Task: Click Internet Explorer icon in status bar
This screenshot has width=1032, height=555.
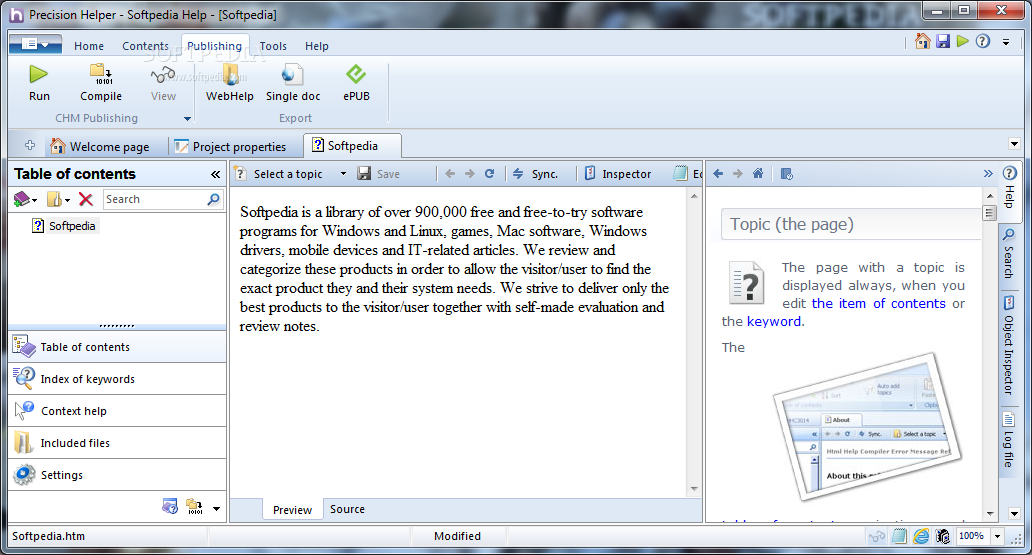Action: pyautogui.click(x=921, y=537)
